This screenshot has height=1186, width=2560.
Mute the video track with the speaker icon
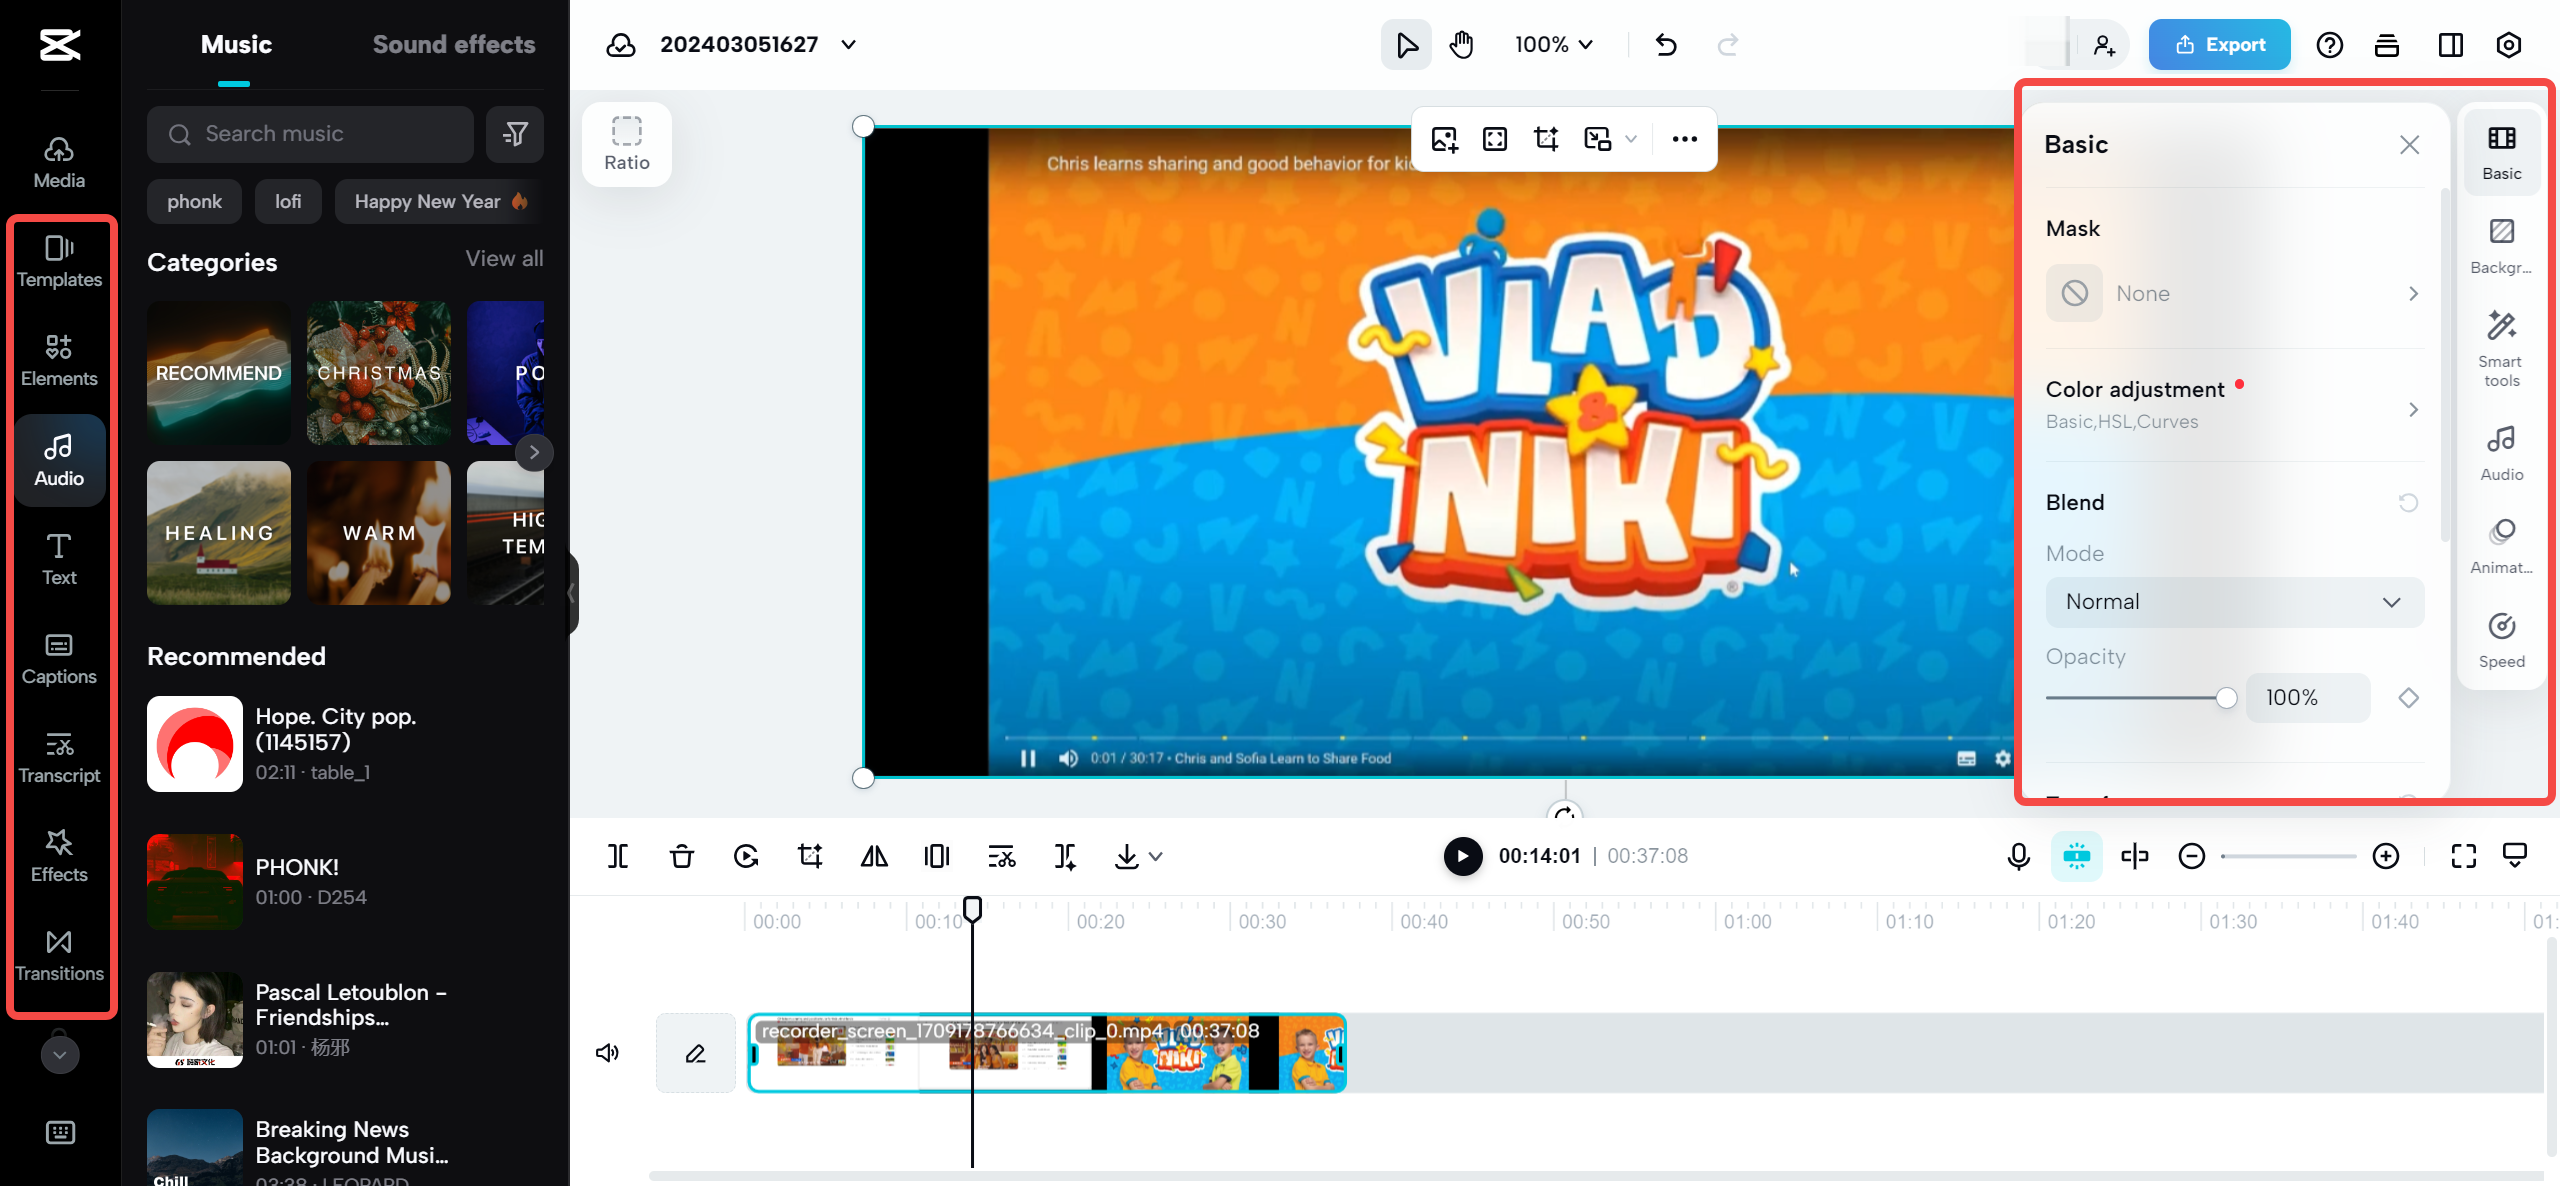[608, 1052]
